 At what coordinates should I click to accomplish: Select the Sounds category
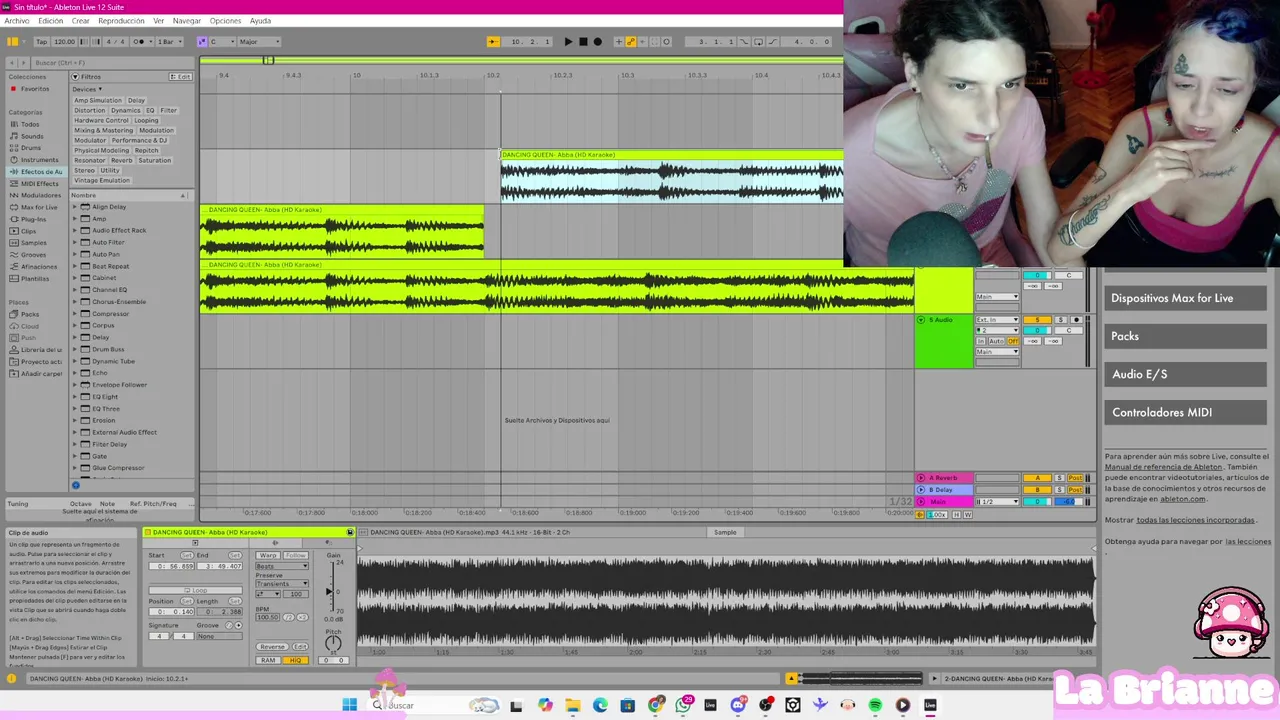click(x=33, y=136)
